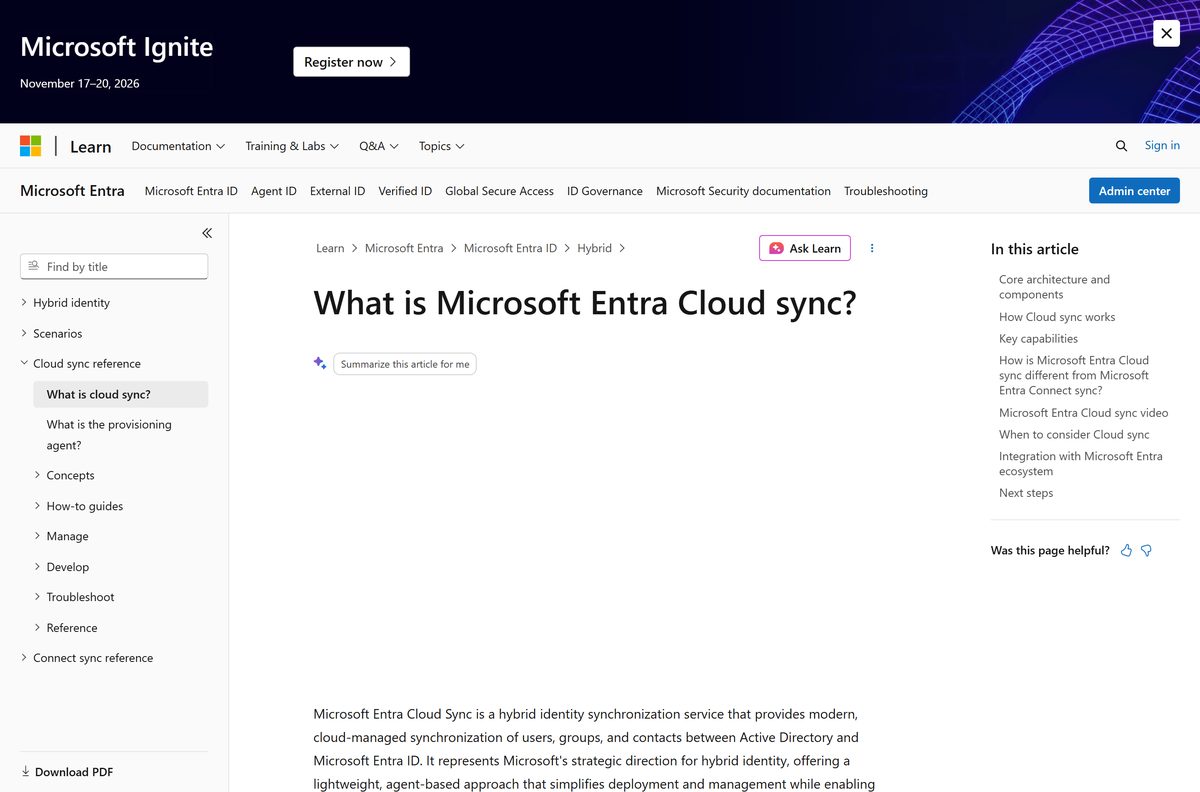Open the ID Governance nav item
1200x792 pixels.
[605, 191]
